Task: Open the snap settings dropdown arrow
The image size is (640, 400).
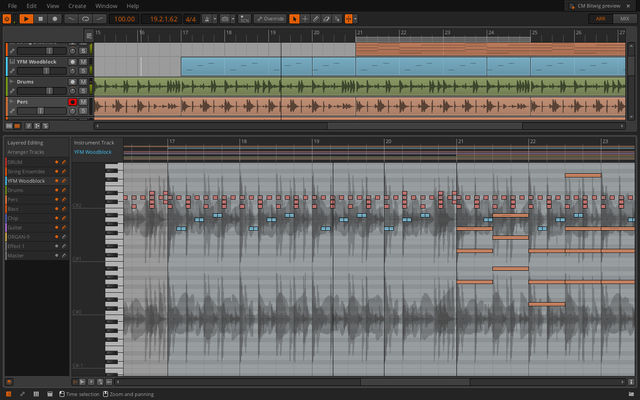Action: tap(356, 19)
